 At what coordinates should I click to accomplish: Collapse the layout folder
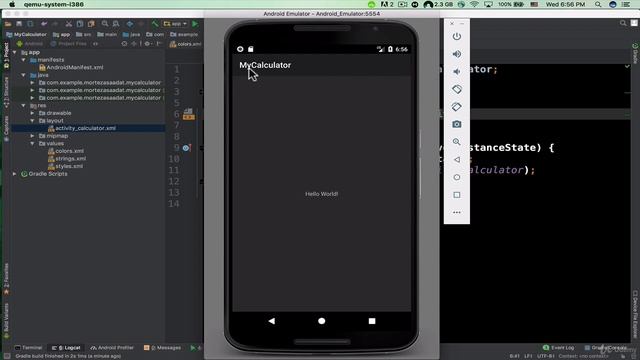point(33,121)
